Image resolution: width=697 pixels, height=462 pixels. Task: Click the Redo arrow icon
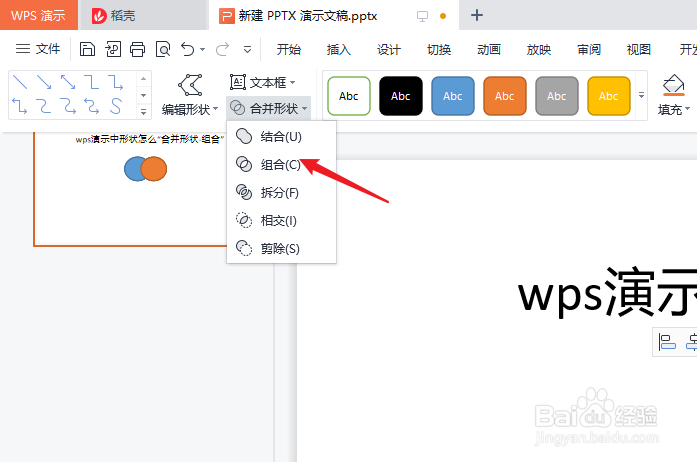point(222,49)
